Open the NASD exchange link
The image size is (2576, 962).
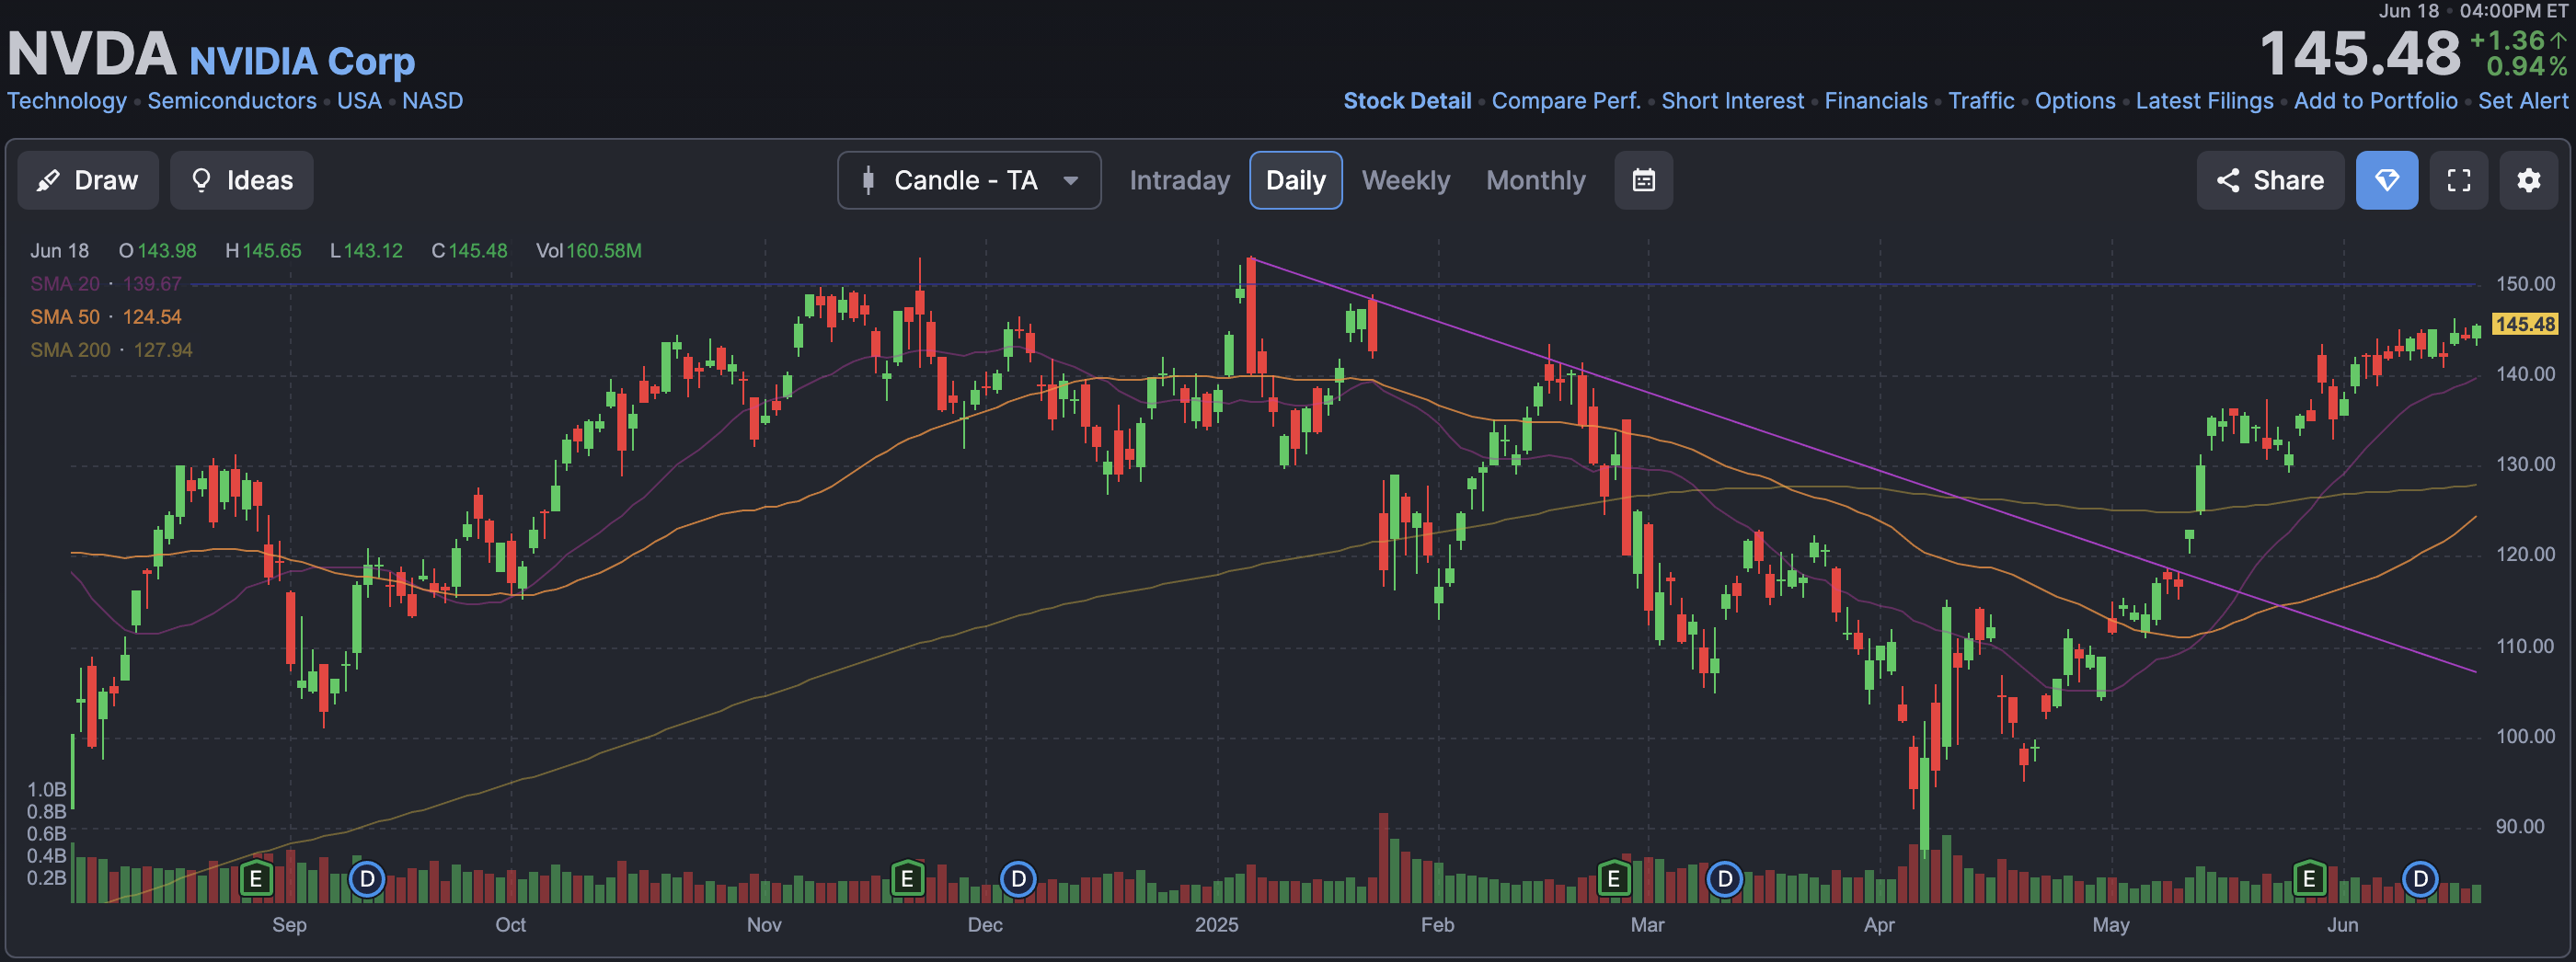[x=432, y=101]
